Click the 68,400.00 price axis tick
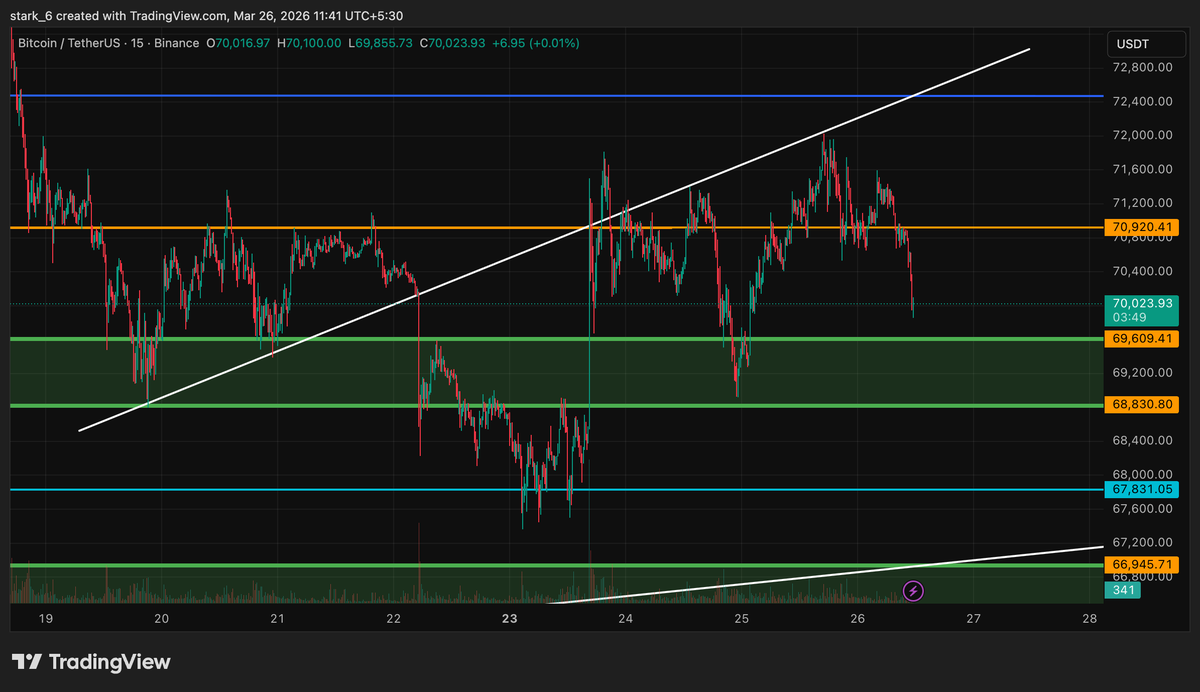Viewport: 1200px width, 692px height. [x=1143, y=440]
